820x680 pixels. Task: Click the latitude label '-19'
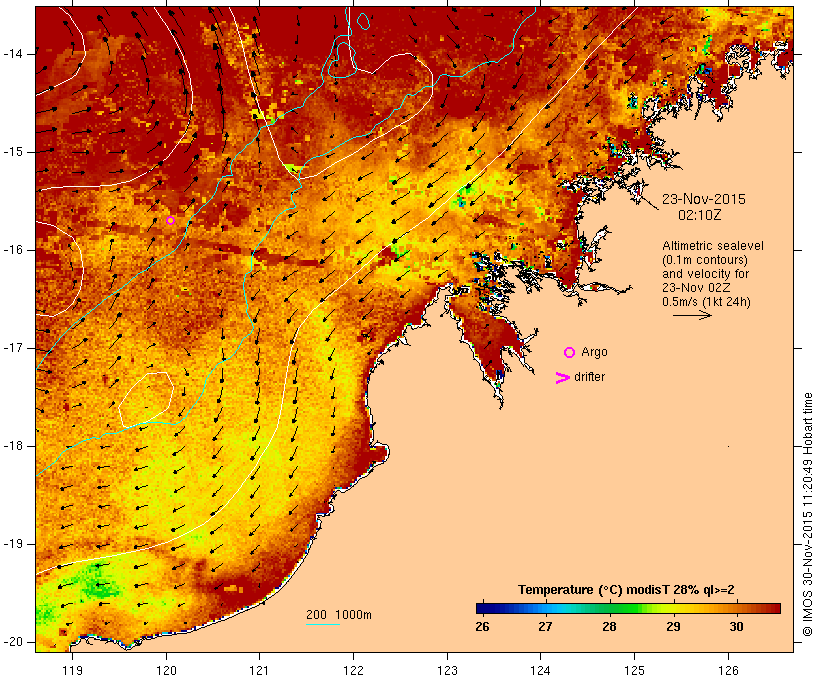tap(13, 544)
